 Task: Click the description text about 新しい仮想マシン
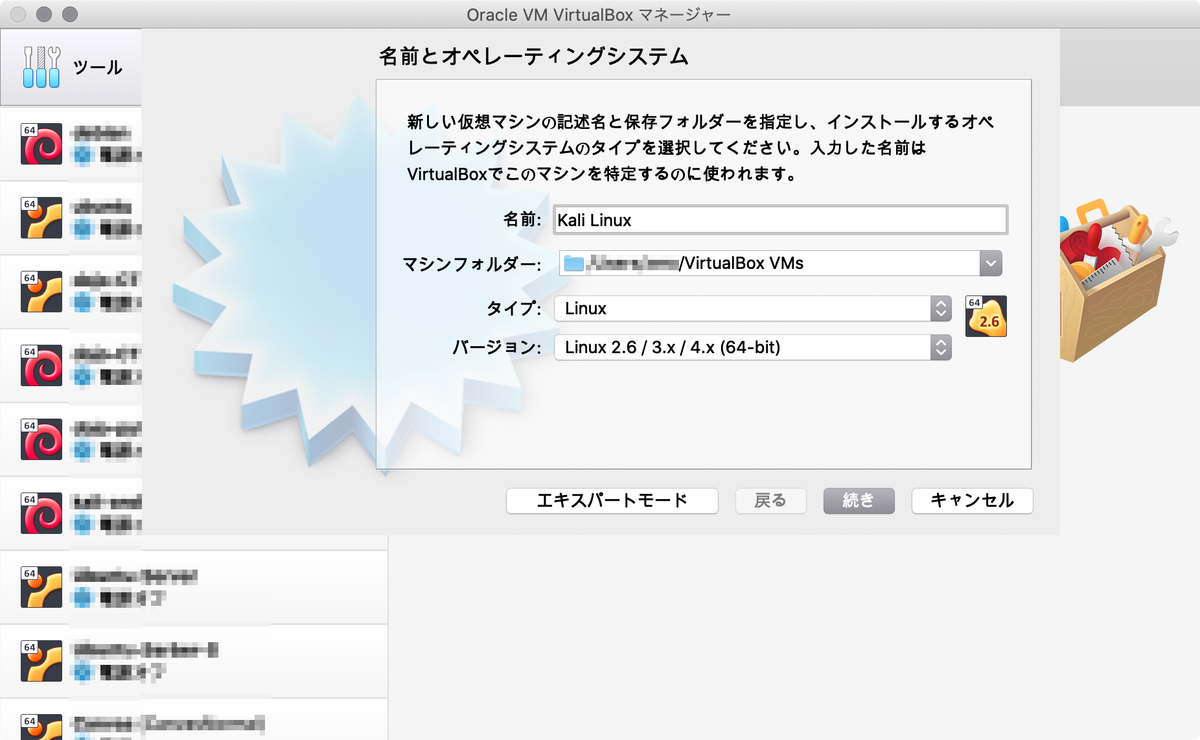coord(700,148)
